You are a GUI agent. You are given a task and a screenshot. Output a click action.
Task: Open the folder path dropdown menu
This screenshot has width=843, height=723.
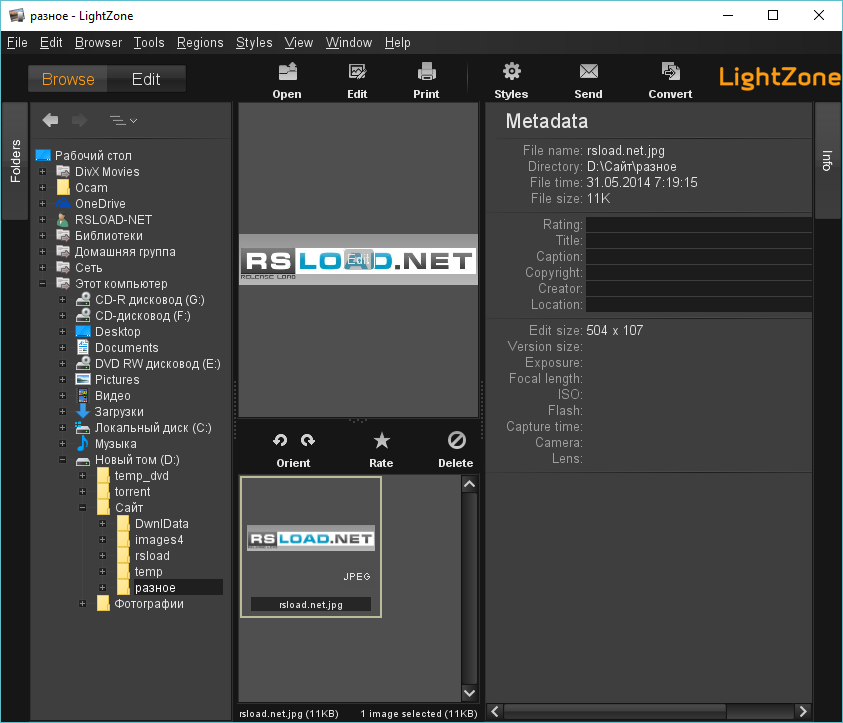123,120
